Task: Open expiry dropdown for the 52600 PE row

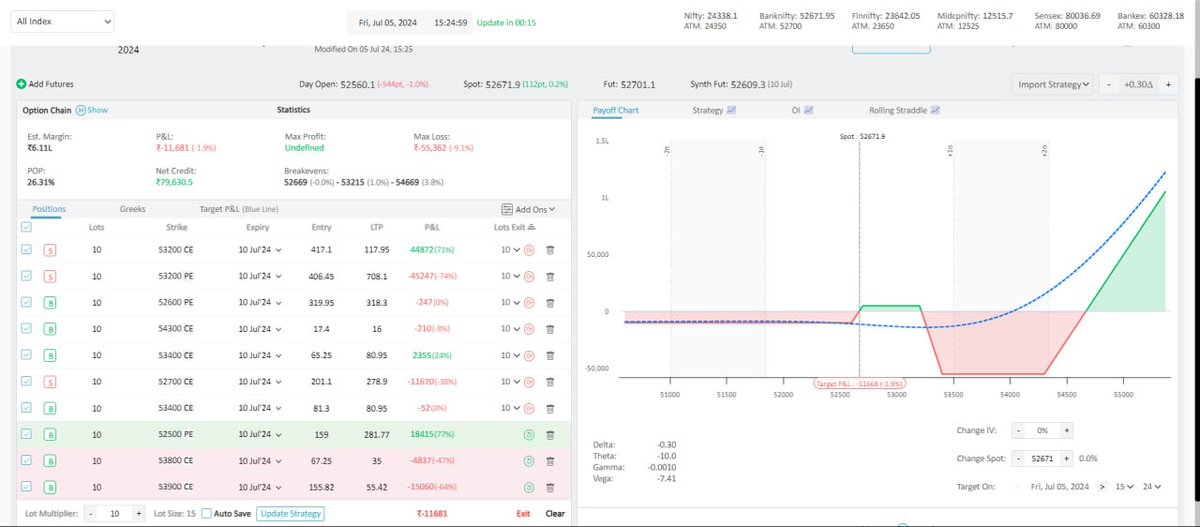Action: pos(259,302)
